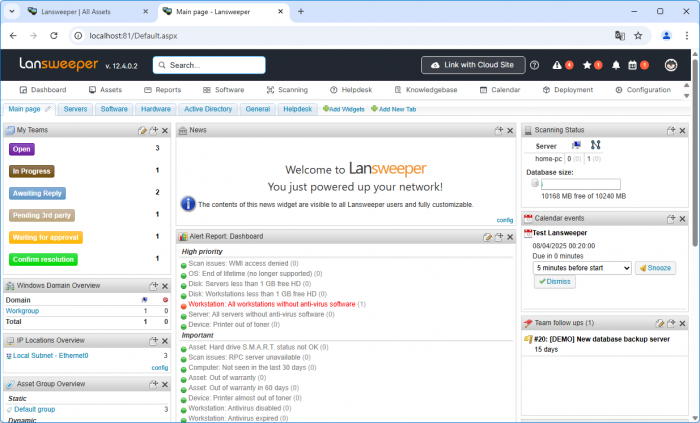The width and height of the screenshot is (700, 423).
Task: Click the Add New Tab link
Action: pyautogui.click(x=395, y=108)
